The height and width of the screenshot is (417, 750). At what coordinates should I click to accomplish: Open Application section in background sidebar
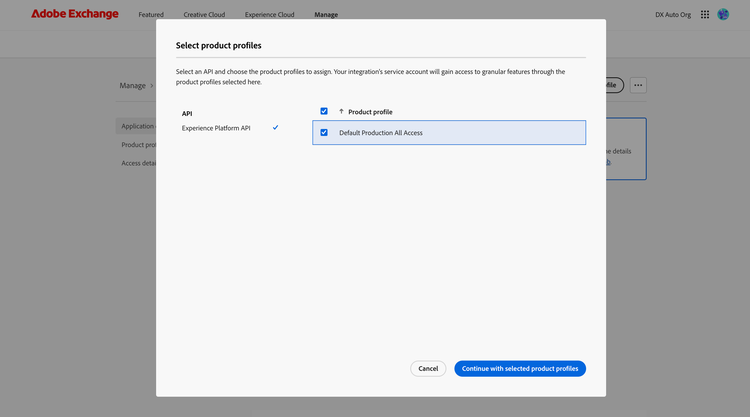coord(136,126)
